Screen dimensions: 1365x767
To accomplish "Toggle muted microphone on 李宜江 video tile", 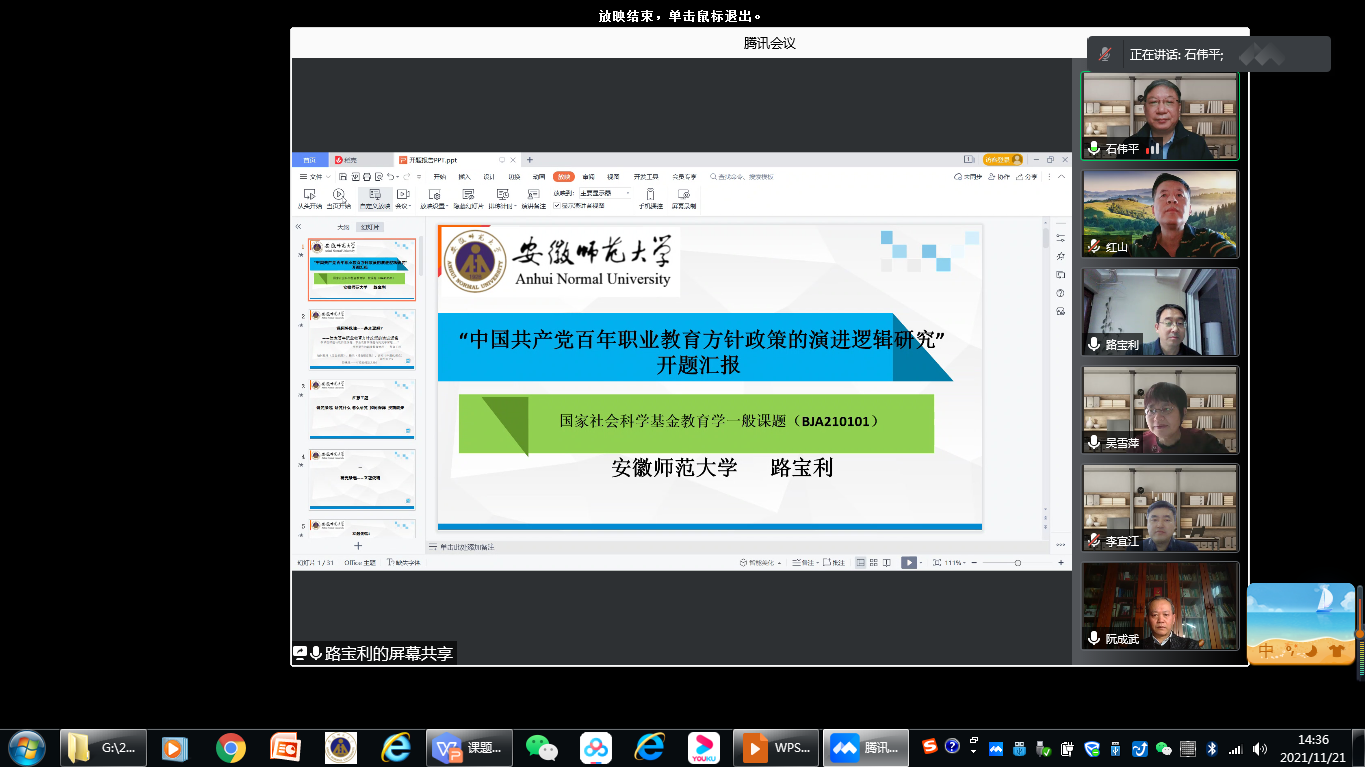I will point(1094,541).
